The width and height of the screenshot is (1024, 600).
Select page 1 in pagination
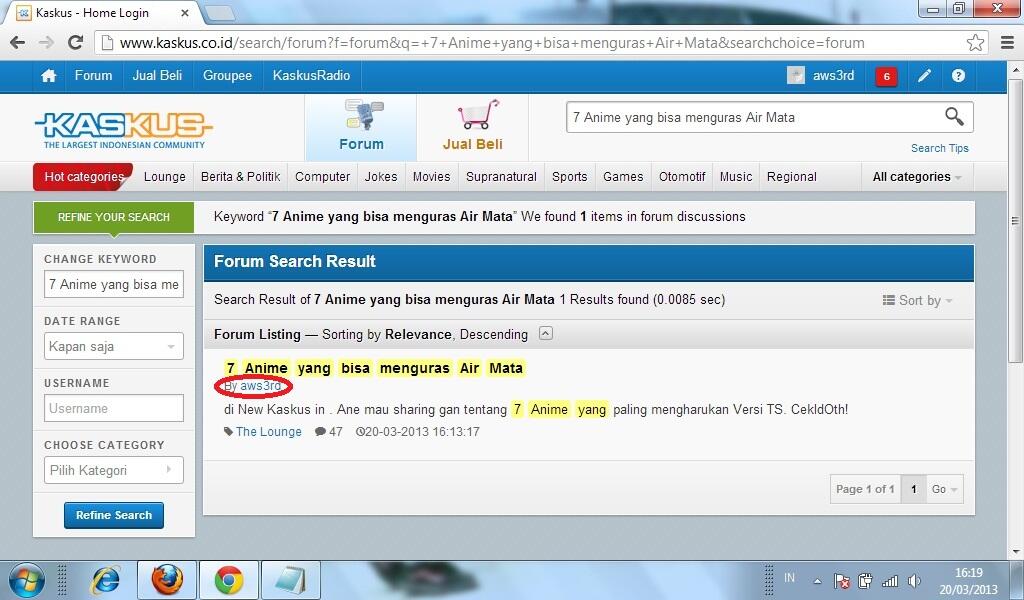pyautogui.click(x=914, y=489)
